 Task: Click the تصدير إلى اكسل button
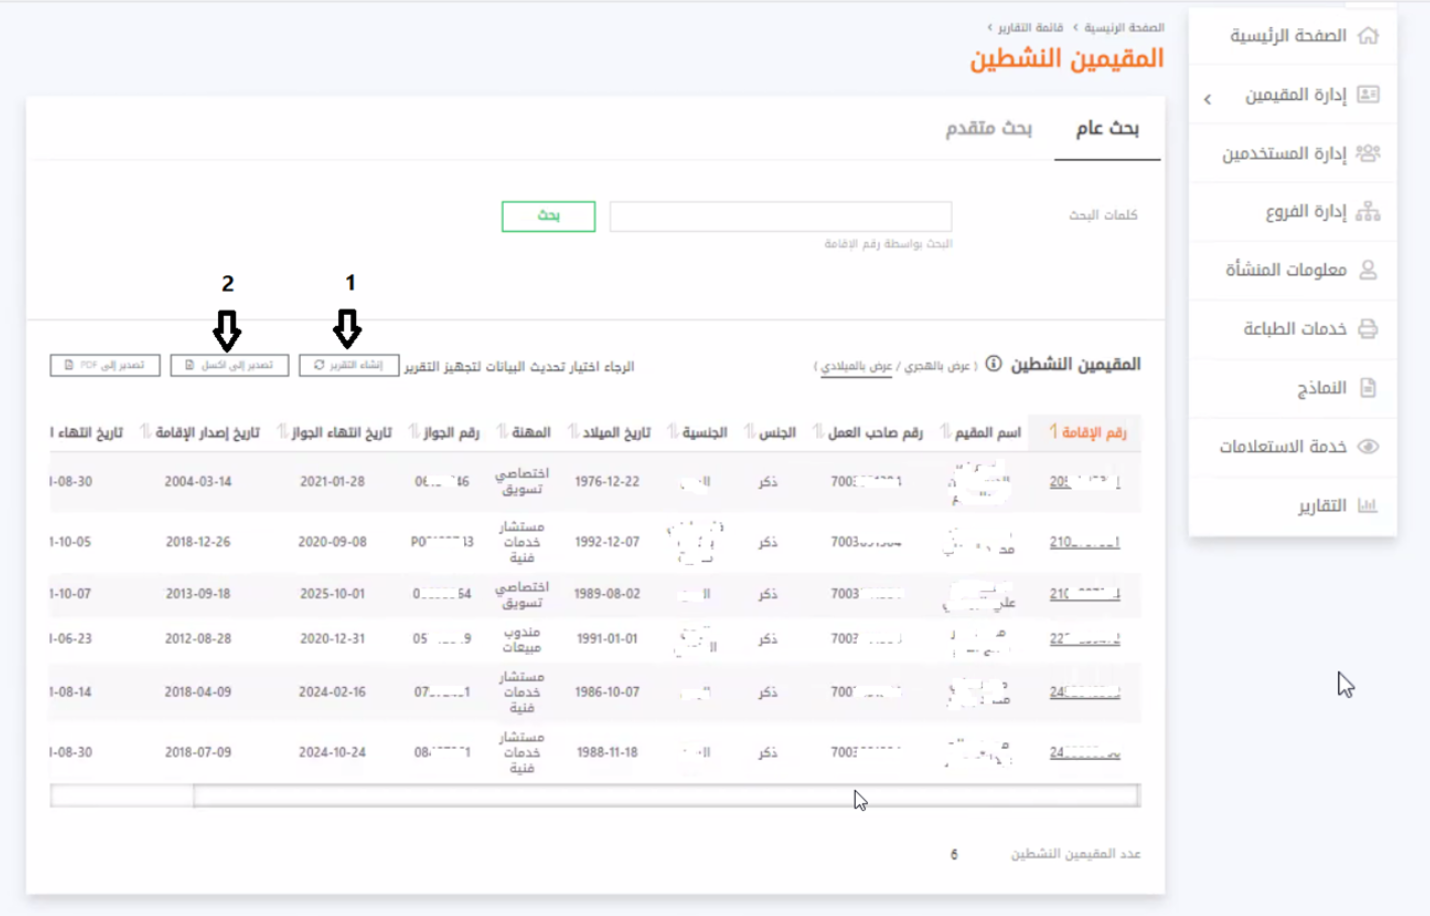(229, 365)
